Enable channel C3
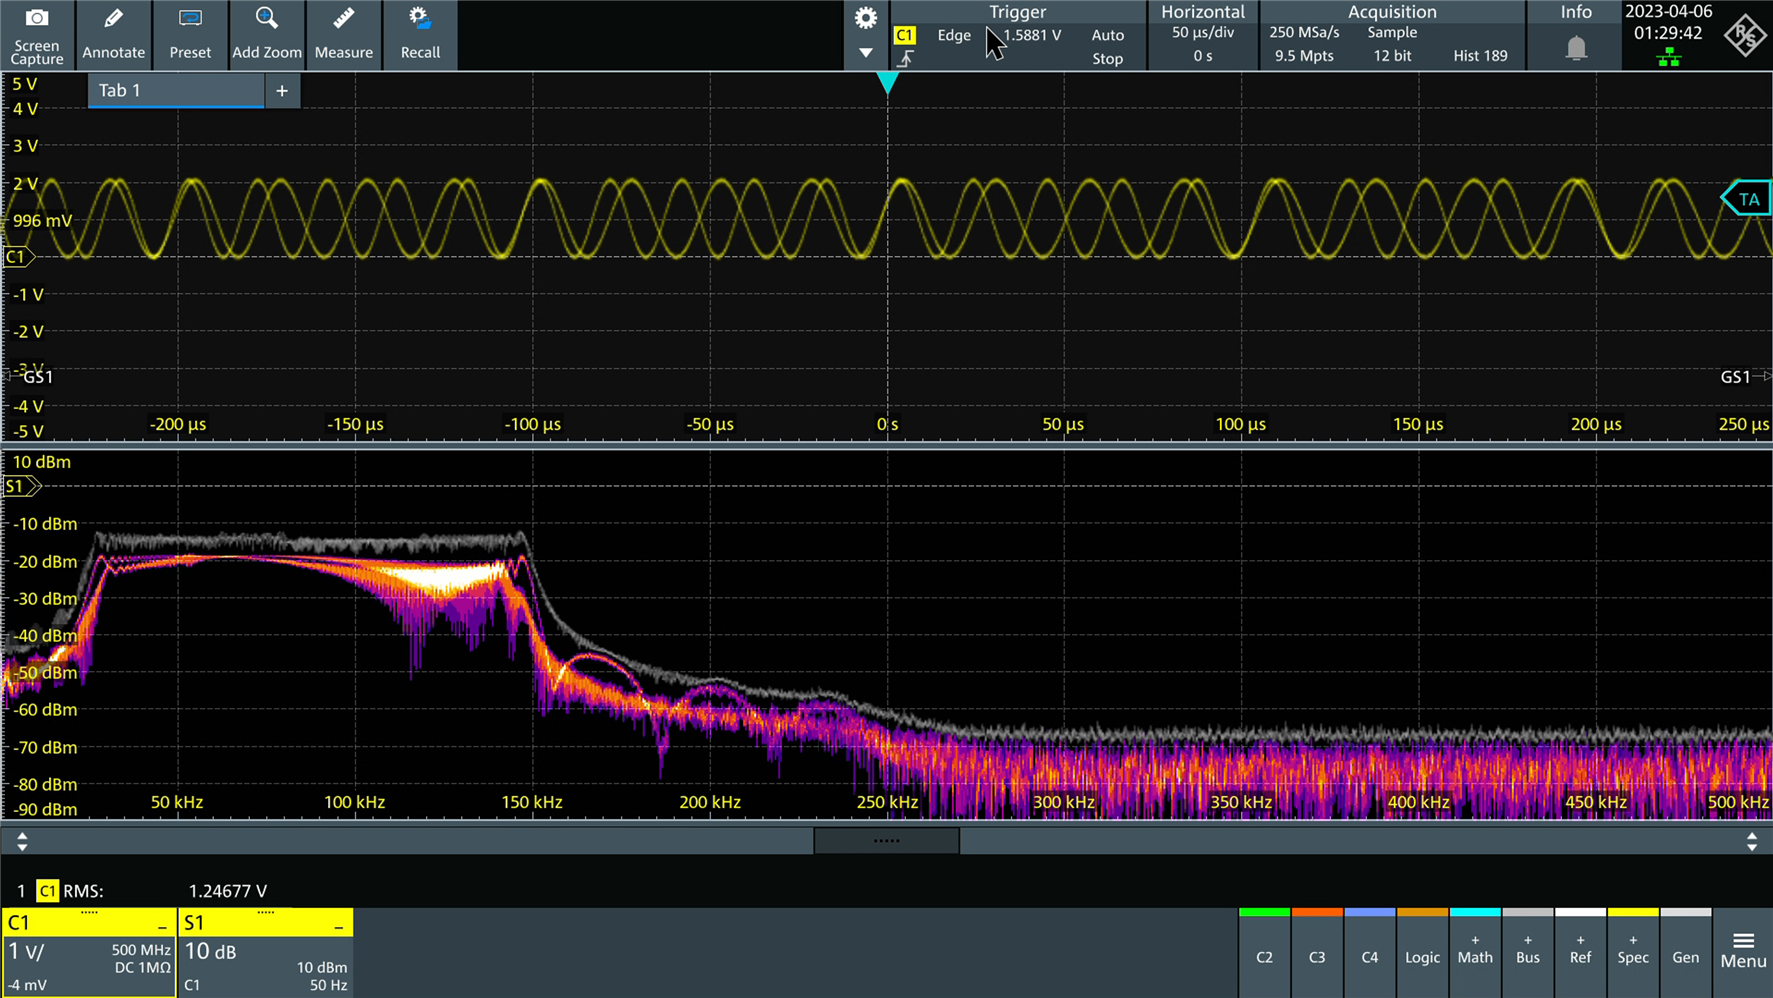1773x998 pixels. coord(1317,956)
